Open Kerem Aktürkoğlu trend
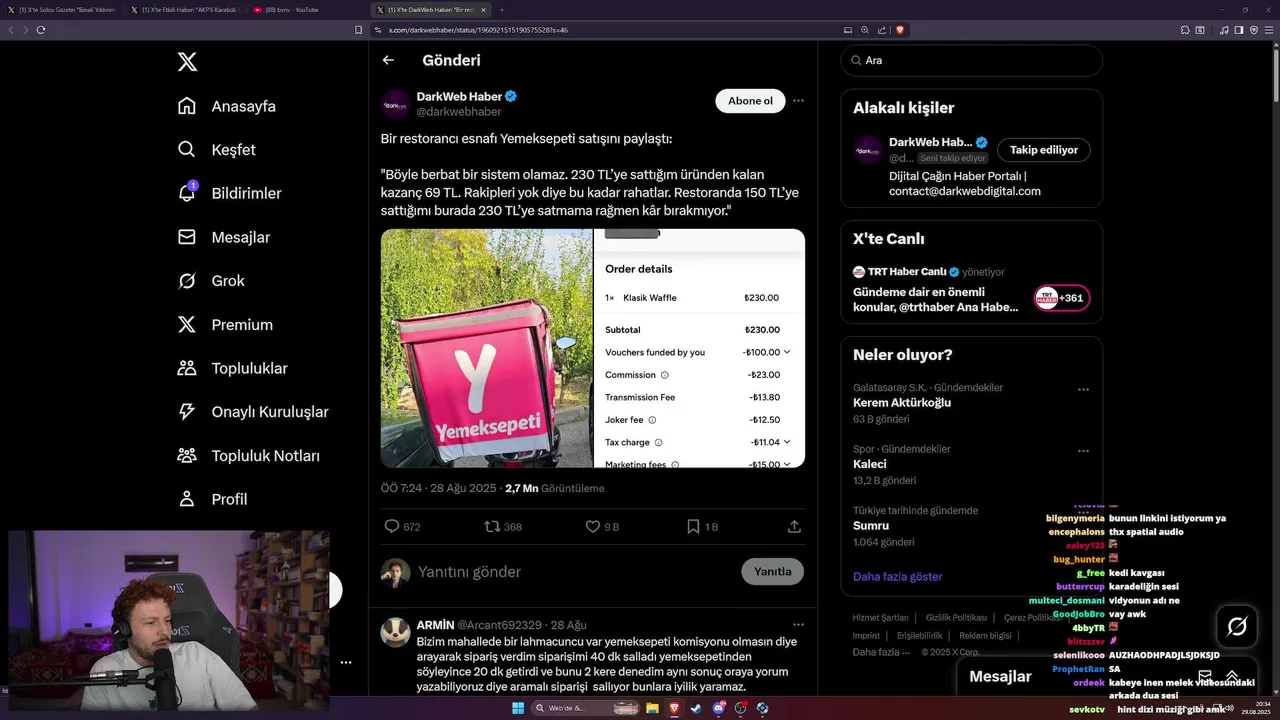The height and width of the screenshot is (720, 1280). [902, 402]
